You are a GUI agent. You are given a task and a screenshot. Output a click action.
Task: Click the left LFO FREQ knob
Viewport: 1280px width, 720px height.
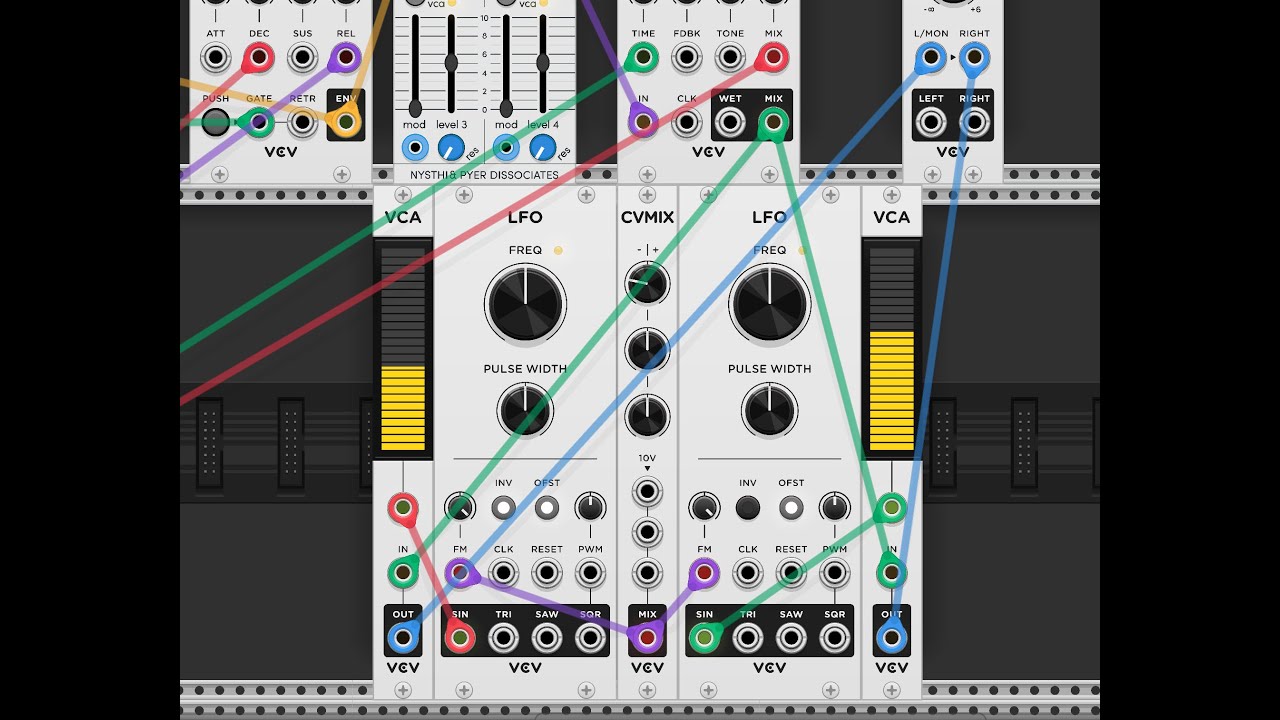click(x=525, y=304)
